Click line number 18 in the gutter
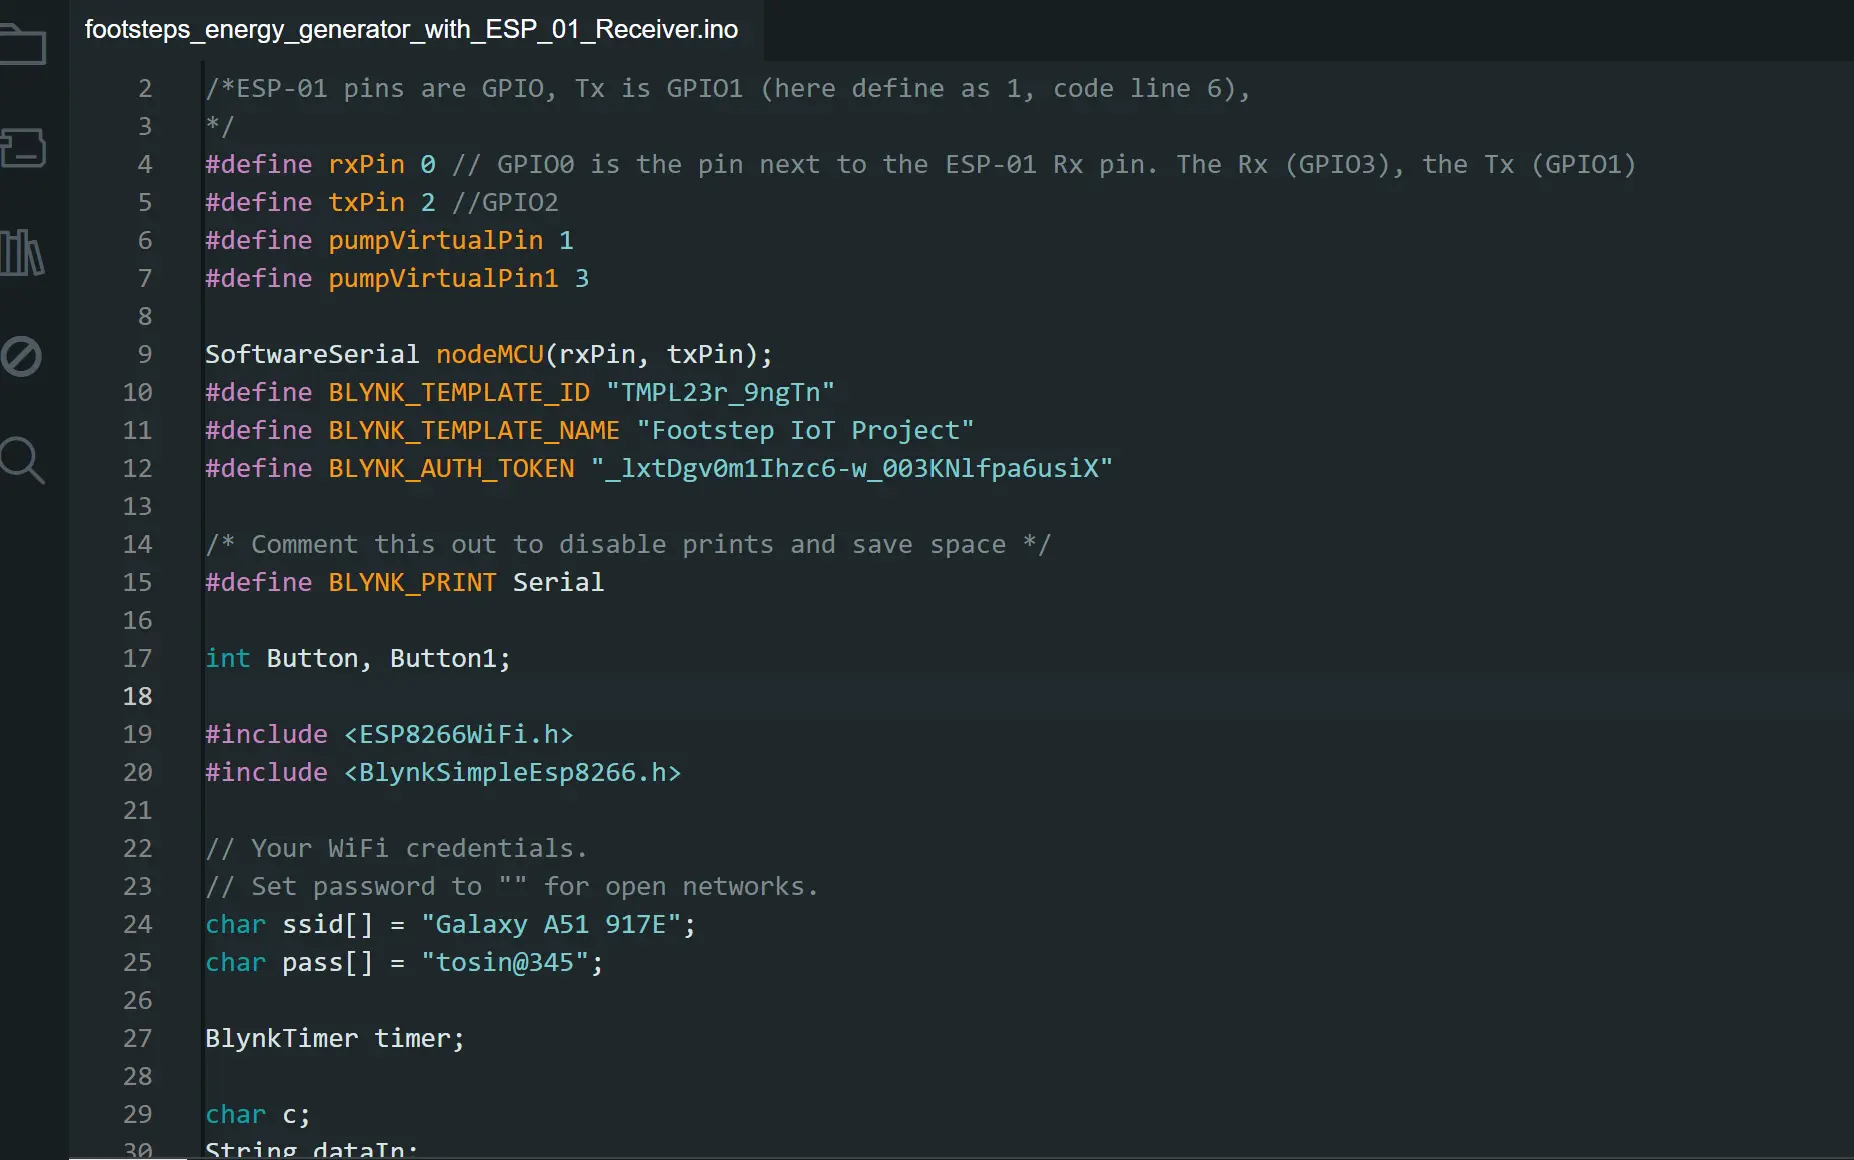The width and height of the screenshot is (1854, 1160). pyautogui.click(x=137, y=696)
